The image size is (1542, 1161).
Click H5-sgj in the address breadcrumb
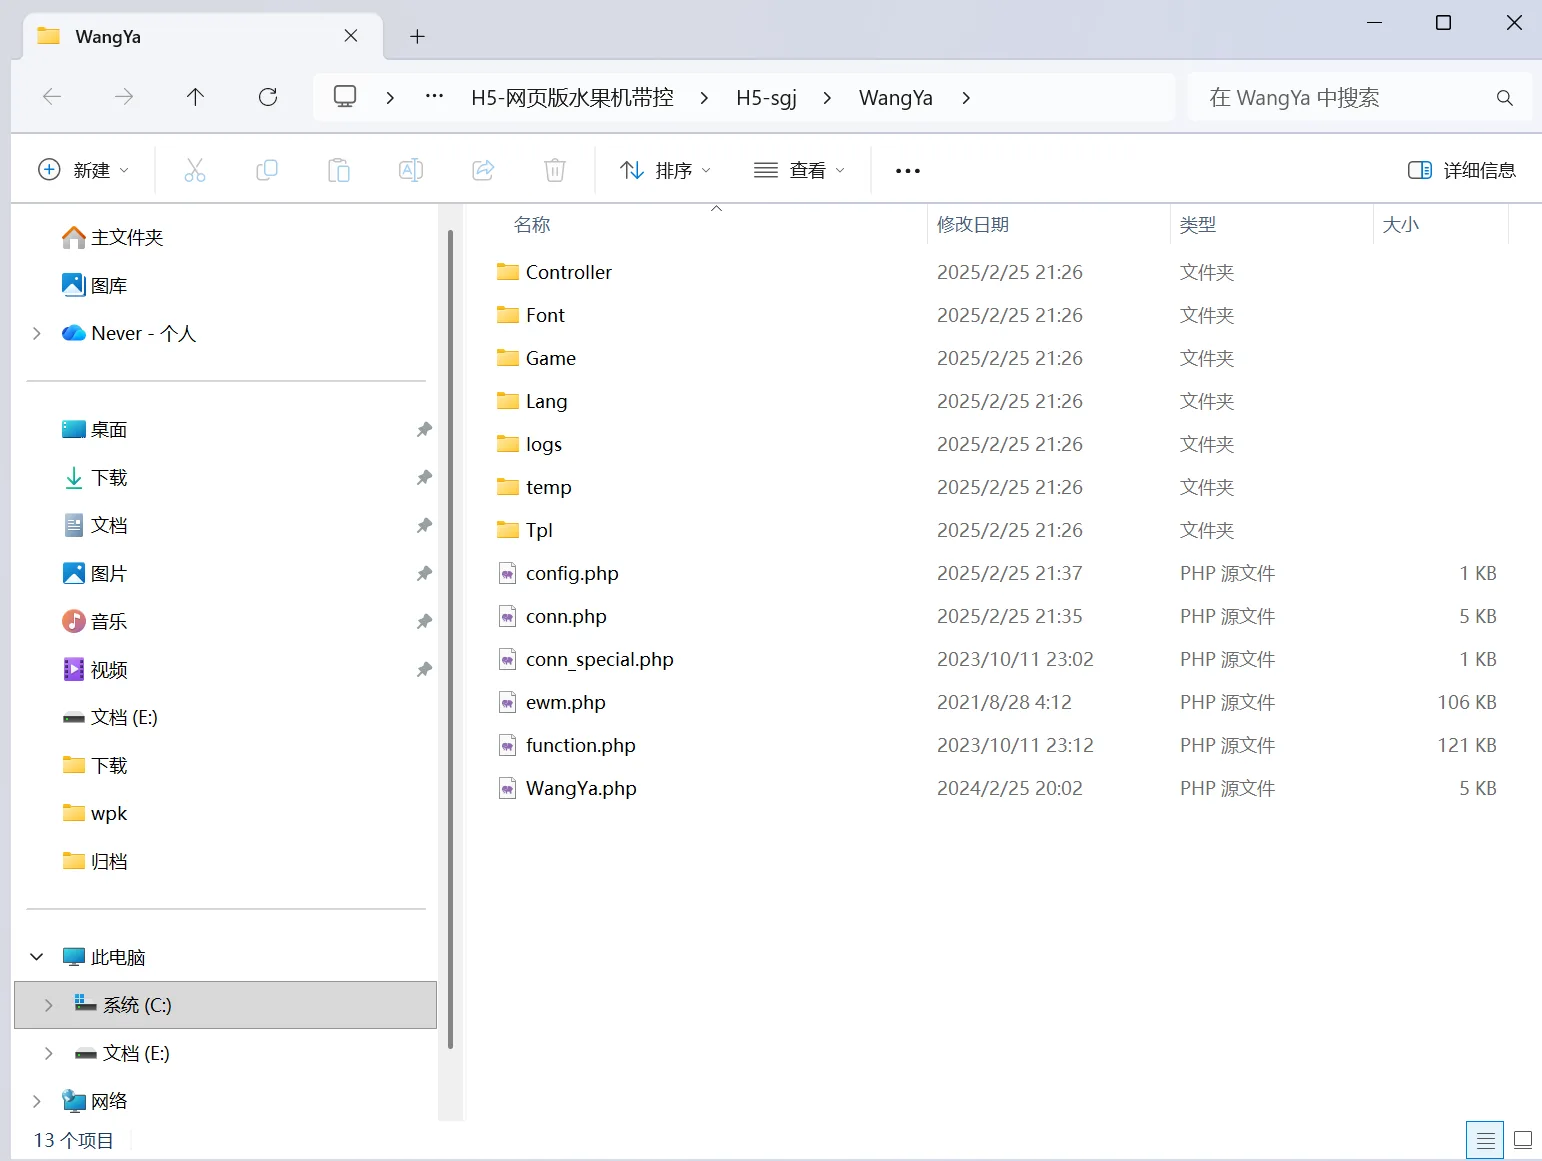(x=767, y=98)
